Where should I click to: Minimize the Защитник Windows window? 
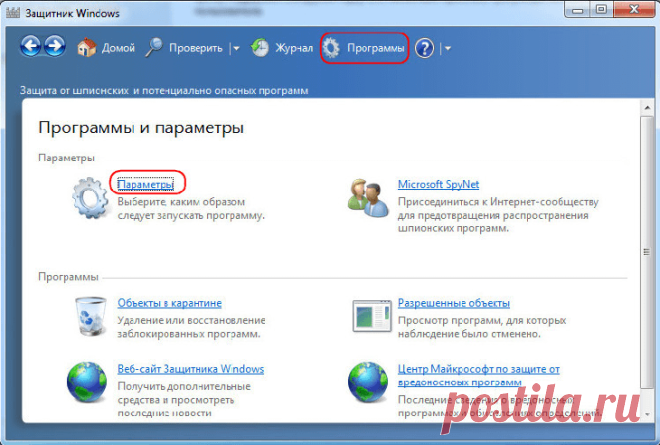click(578, 10)
